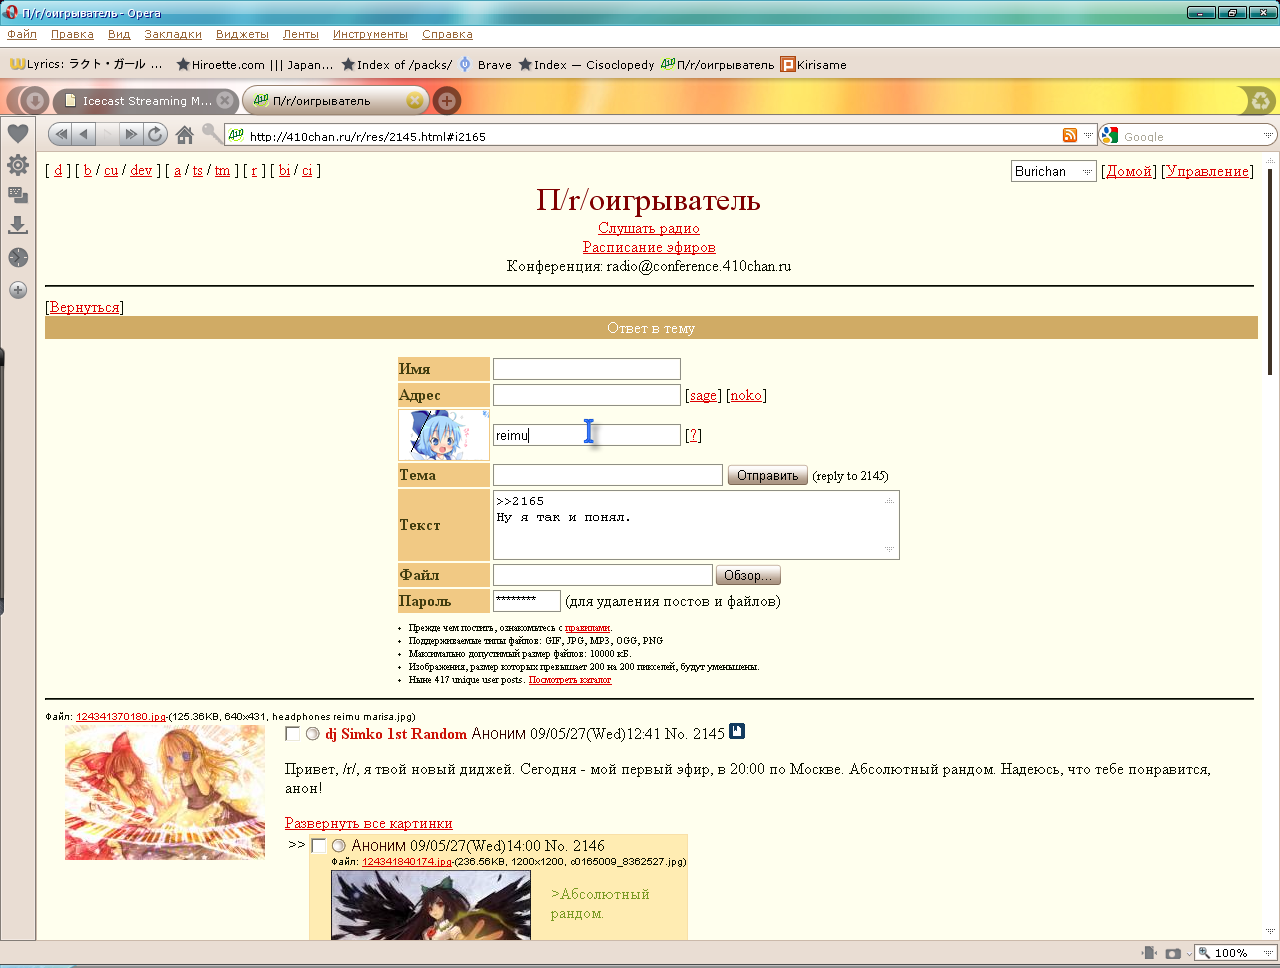Viewport: 1280px width, 968px height.
Task: Reload the current page
Action: coord(155,134)
